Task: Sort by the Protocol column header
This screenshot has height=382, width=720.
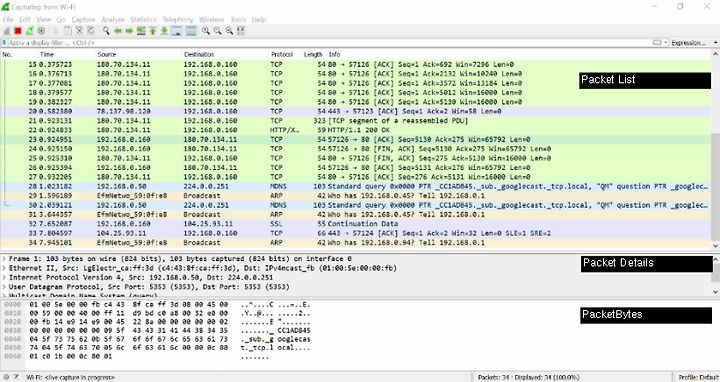Action: pos(282,54)
